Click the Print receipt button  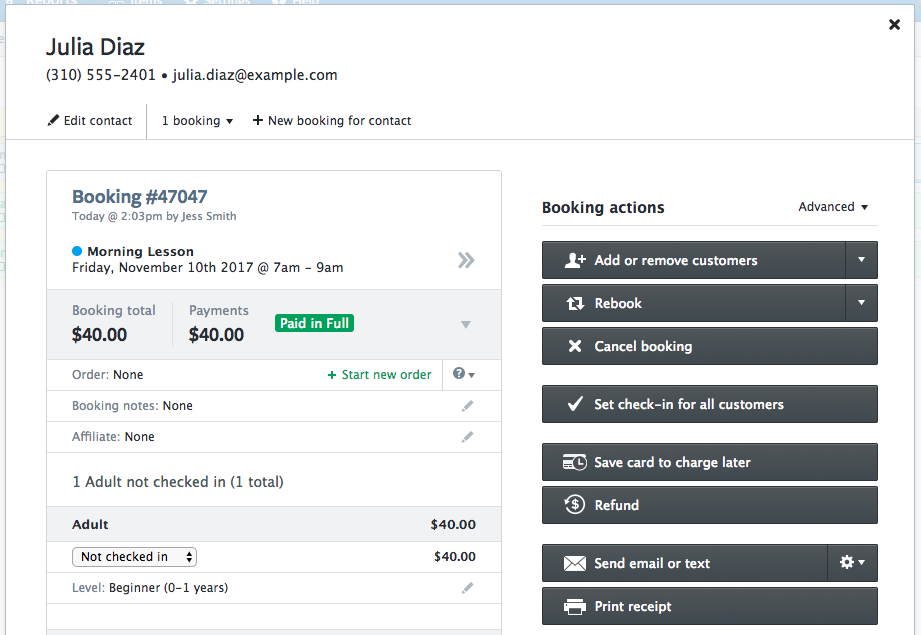click(x=709, y=606)
